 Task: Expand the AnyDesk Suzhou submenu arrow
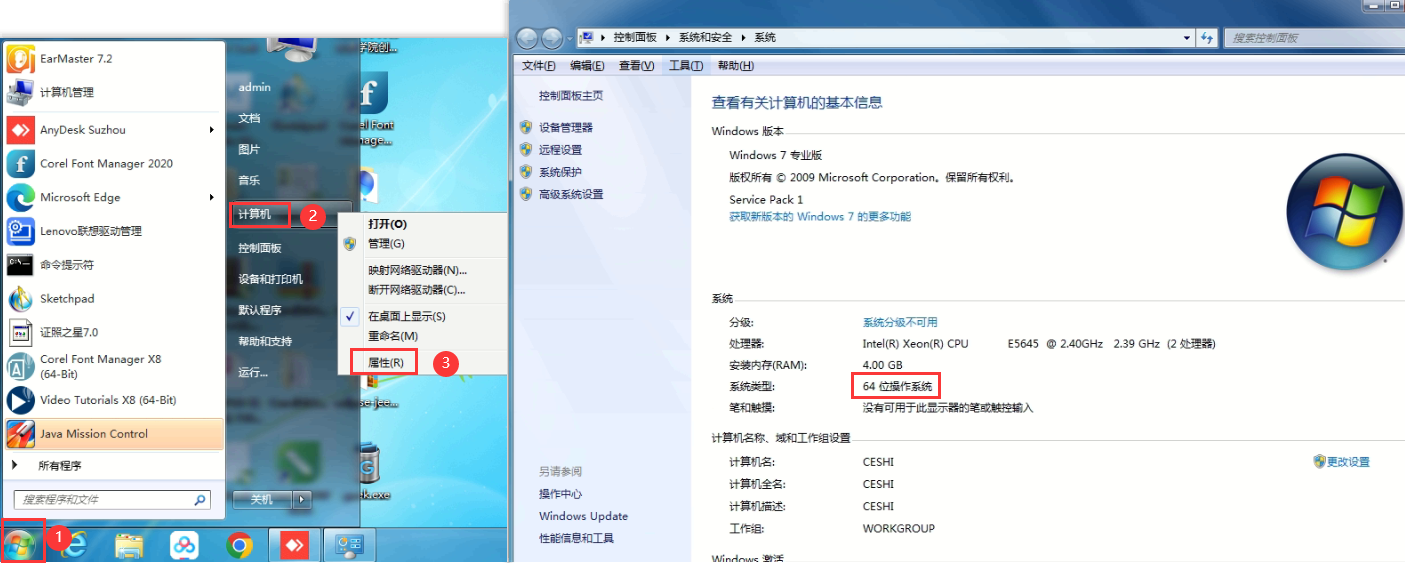pyautogui.click(x=212, y=130)
